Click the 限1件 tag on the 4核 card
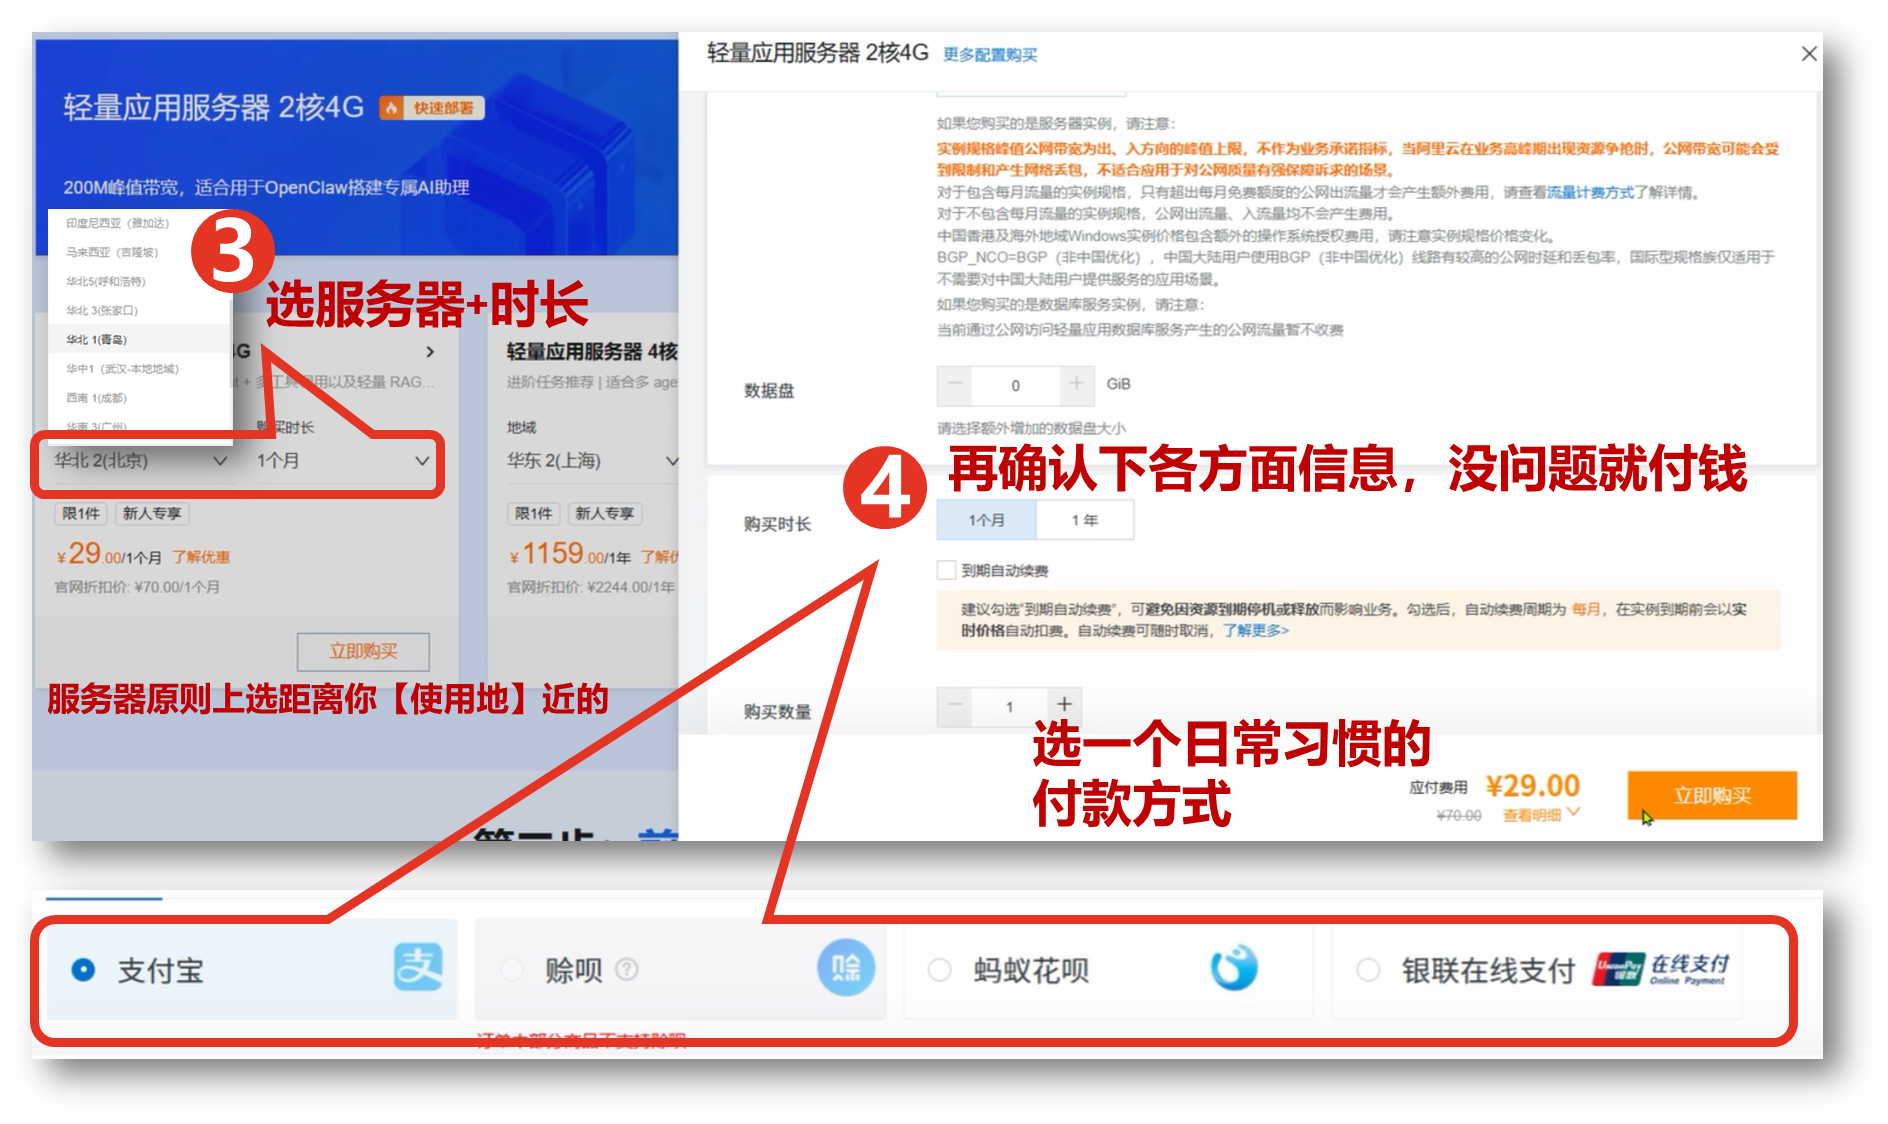This screenshot has height=1124, width=1888. (x=533, y=513)
